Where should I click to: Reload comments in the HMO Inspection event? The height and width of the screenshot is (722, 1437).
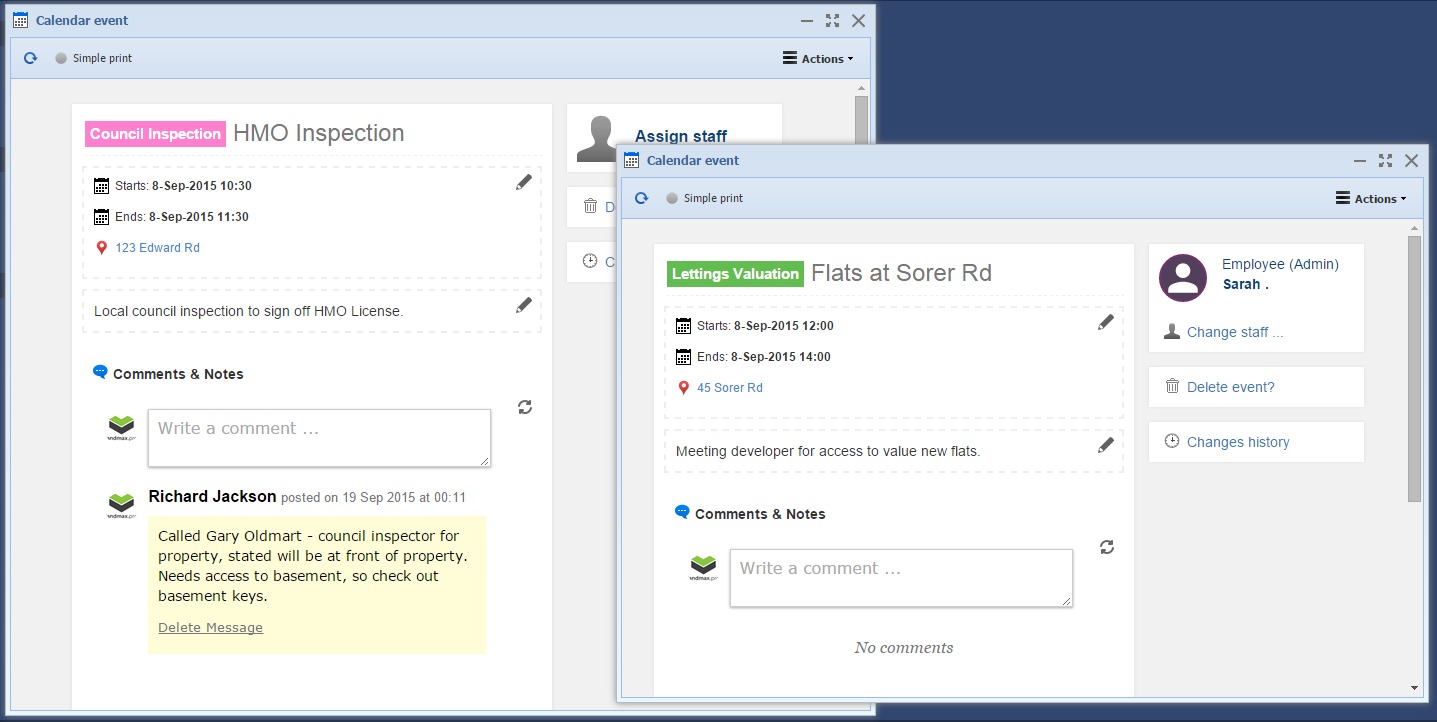pos(525,407)
